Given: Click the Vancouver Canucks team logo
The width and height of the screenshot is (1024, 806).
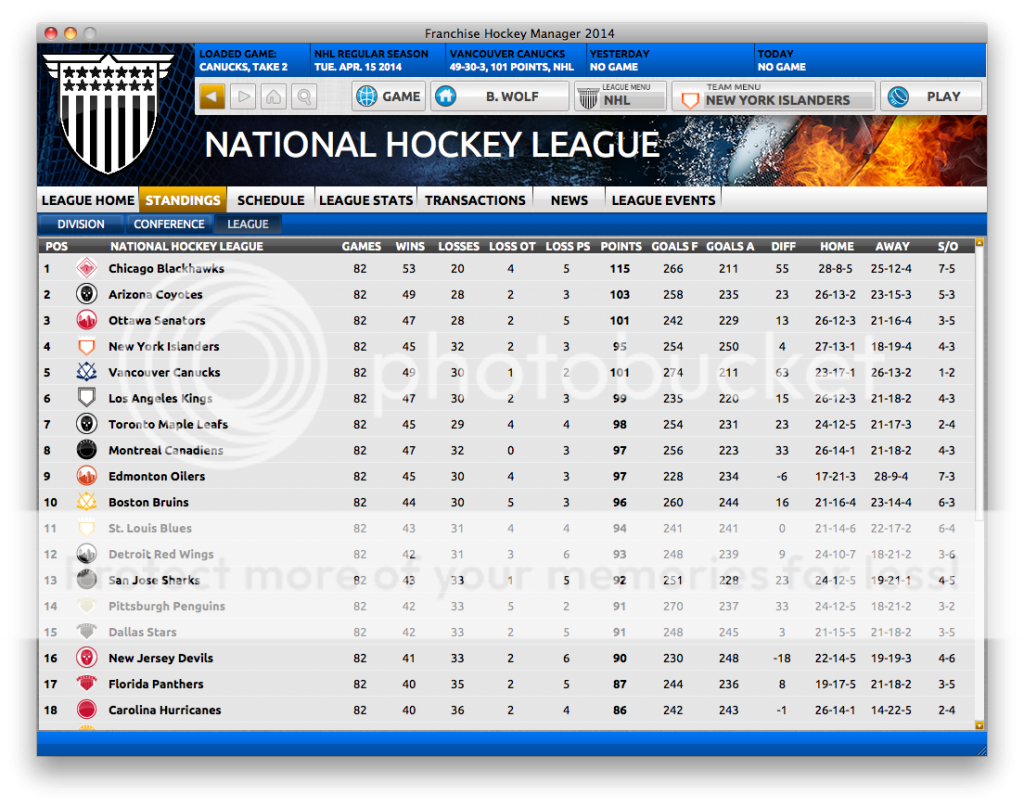Looking at the screenshot, I should click(x=86, y=372).
